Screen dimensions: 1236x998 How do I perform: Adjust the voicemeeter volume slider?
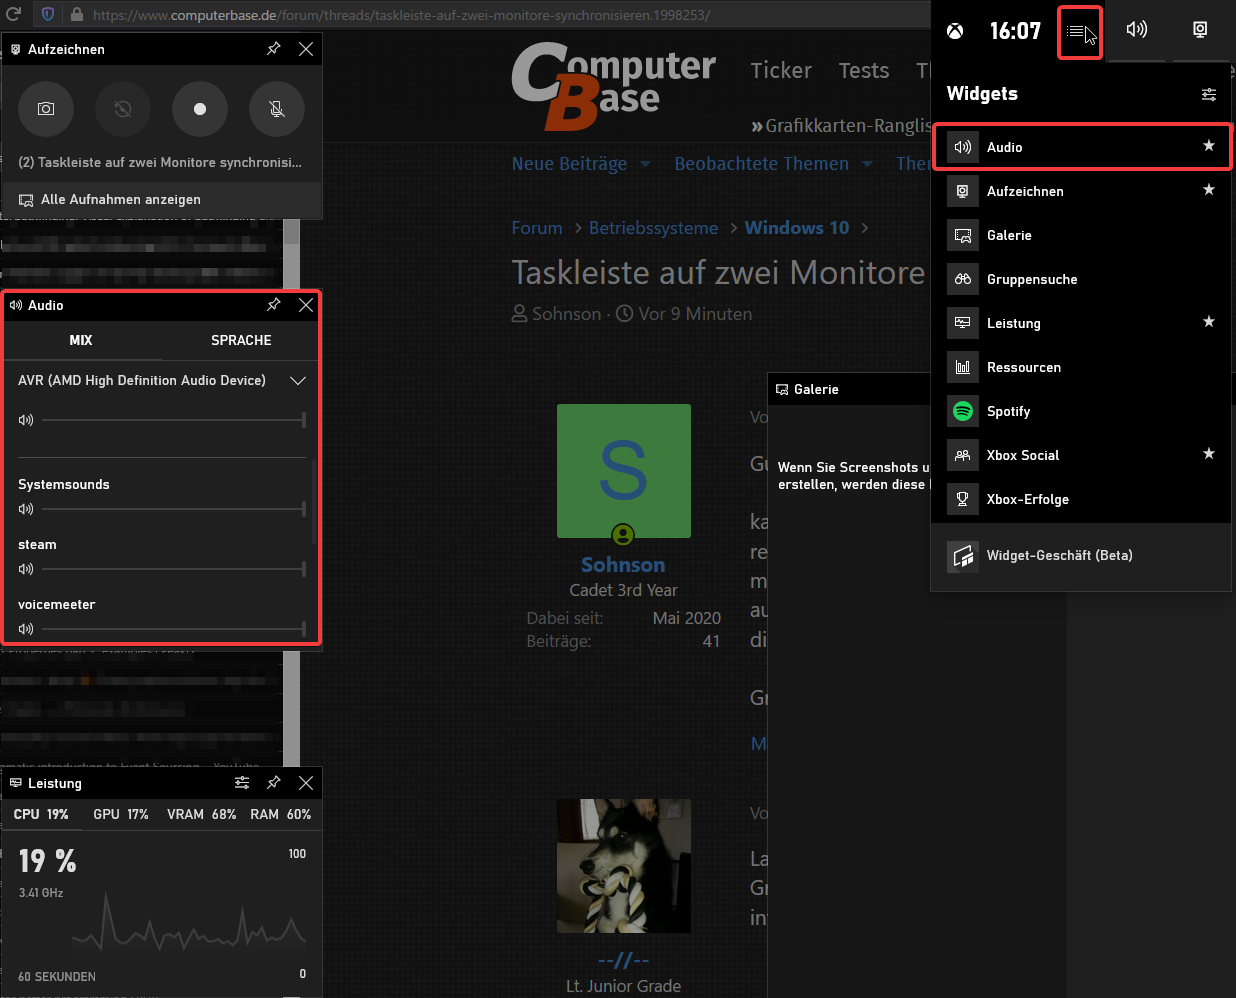tap(174, 629)
